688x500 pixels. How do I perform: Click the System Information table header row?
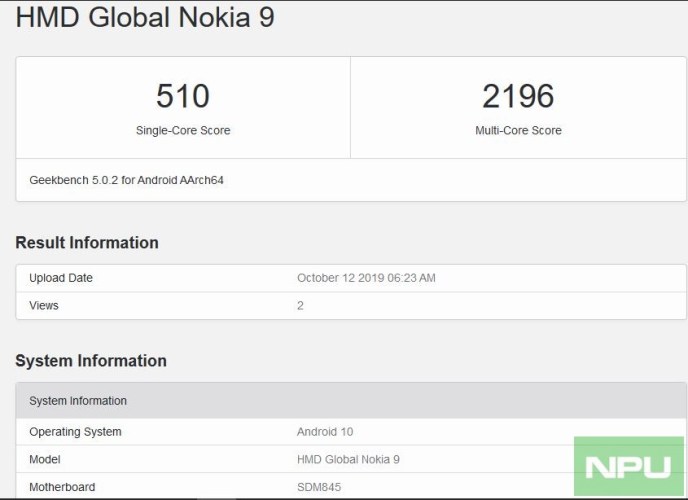pyautogui.click(x=351, y=401)
